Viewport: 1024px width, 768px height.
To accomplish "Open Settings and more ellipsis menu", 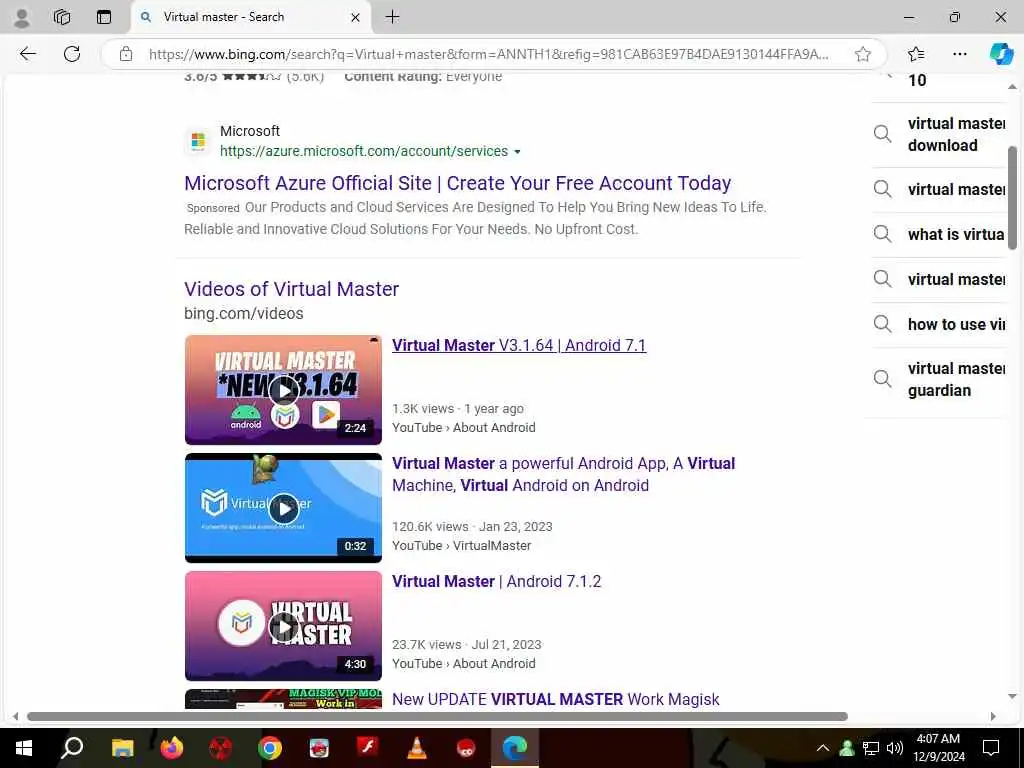I will (959, 54).
